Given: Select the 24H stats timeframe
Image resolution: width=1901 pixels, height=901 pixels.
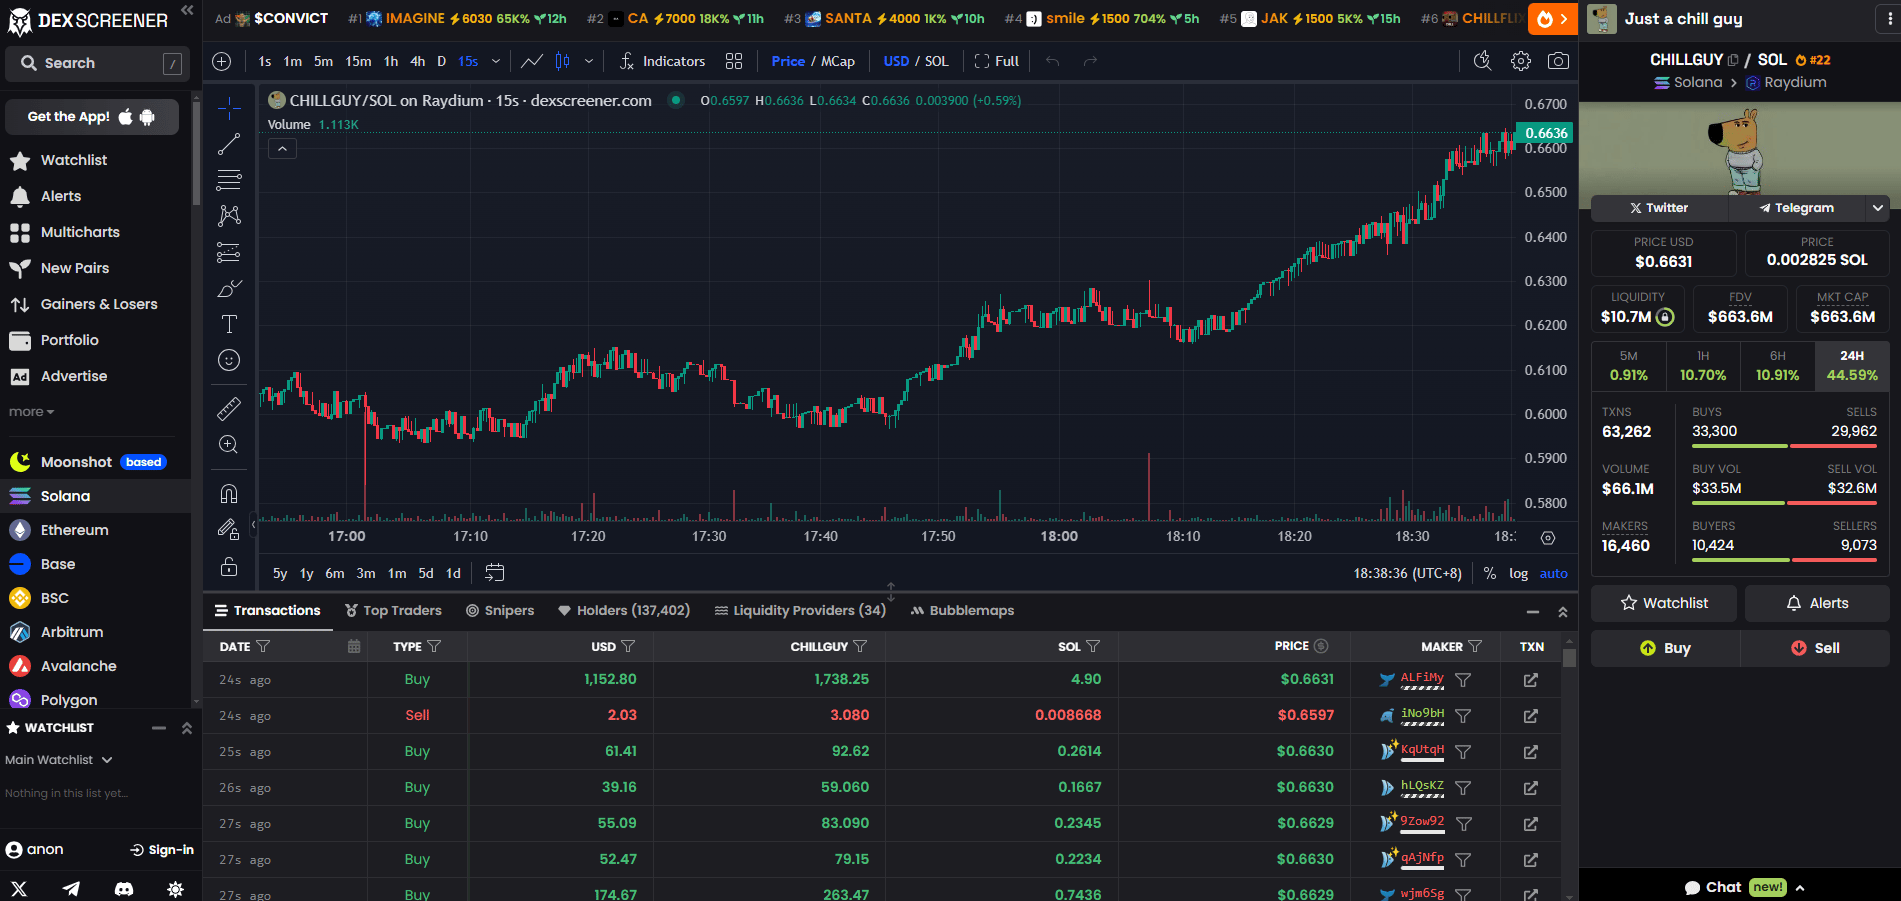Looking at the screenshot, I should coord(1852,366).
